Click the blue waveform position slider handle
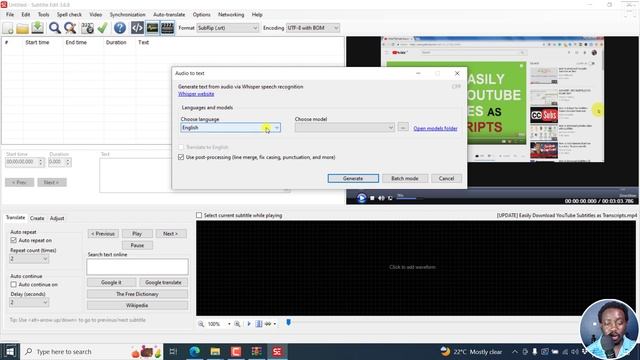640x360 pixels. [x=289, y=323]
